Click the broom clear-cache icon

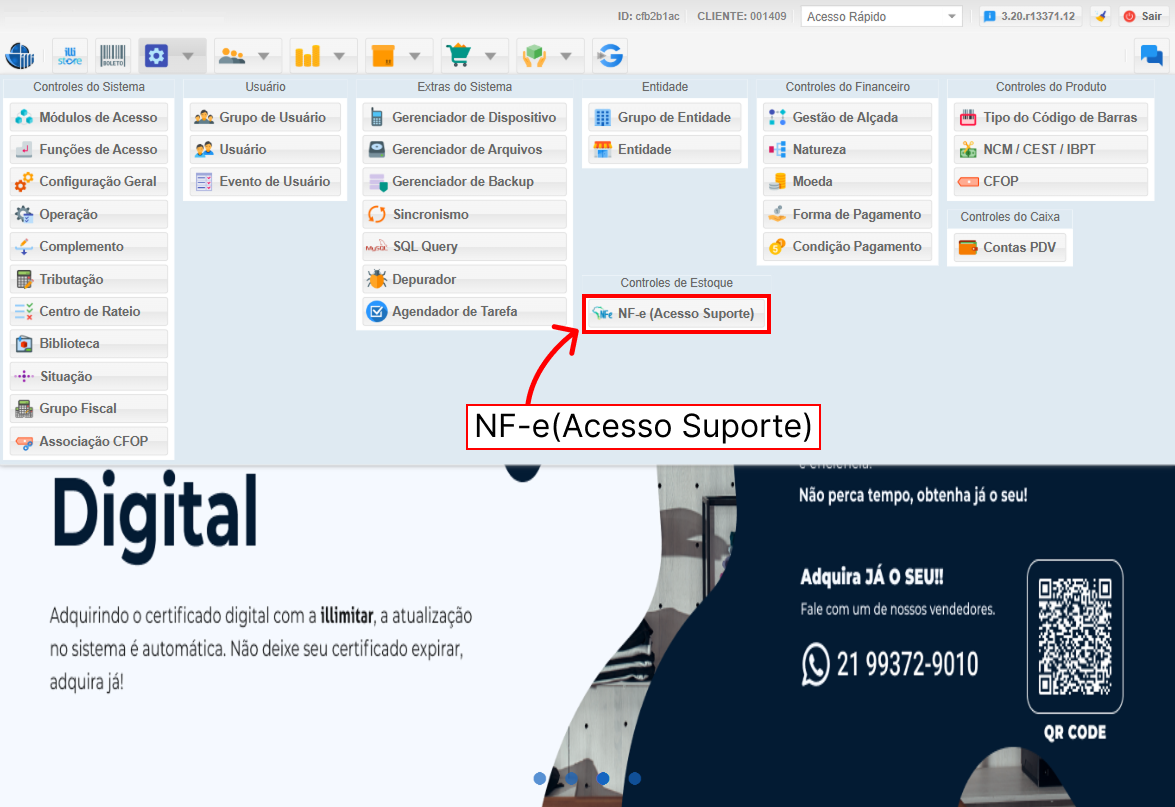(1100, 16)
